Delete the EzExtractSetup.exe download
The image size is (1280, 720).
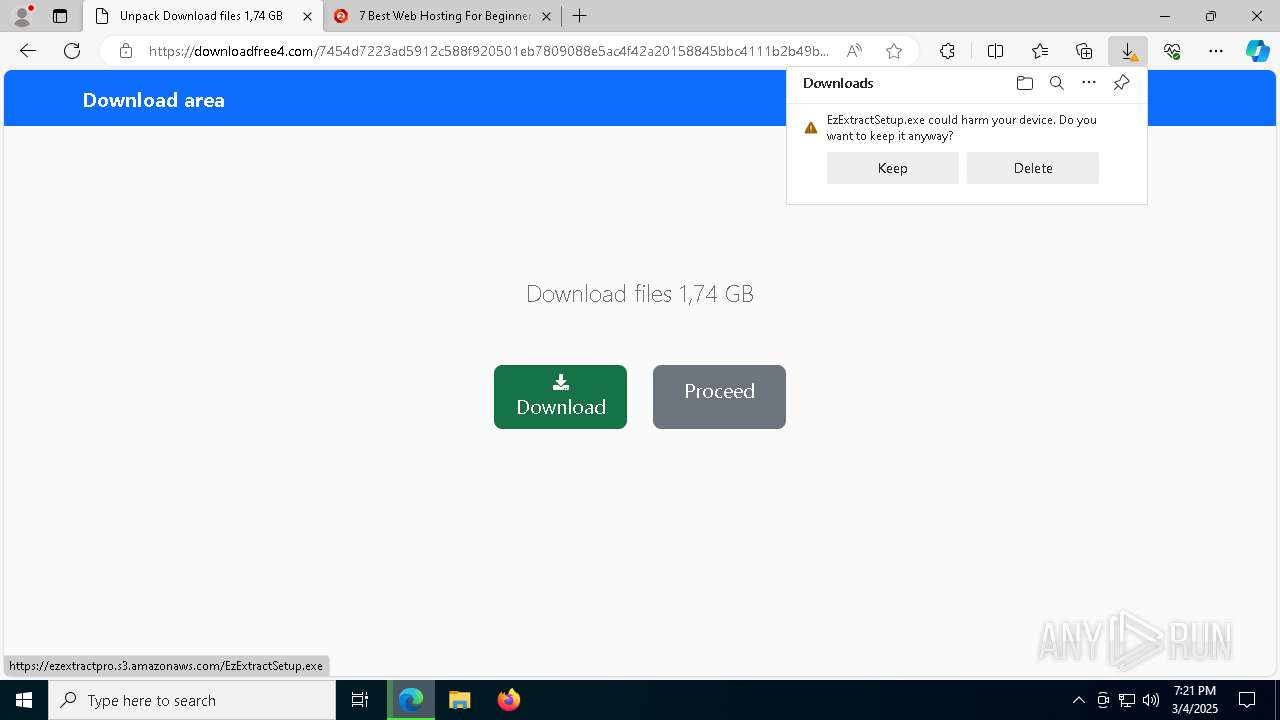pos(1033,168)
